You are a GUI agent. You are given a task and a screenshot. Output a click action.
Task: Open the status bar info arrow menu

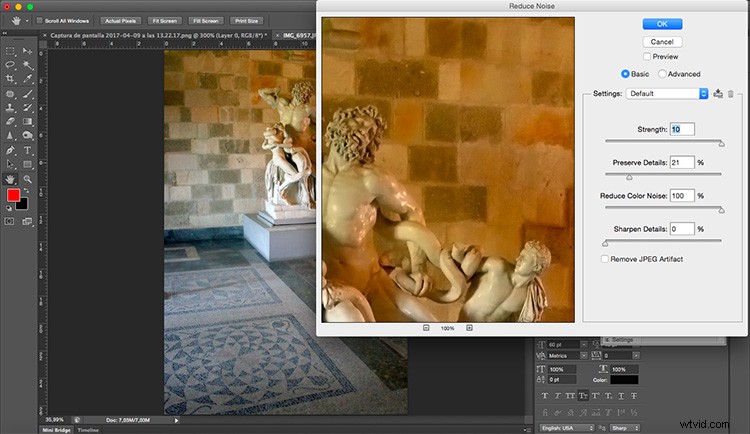click(176, 421)
